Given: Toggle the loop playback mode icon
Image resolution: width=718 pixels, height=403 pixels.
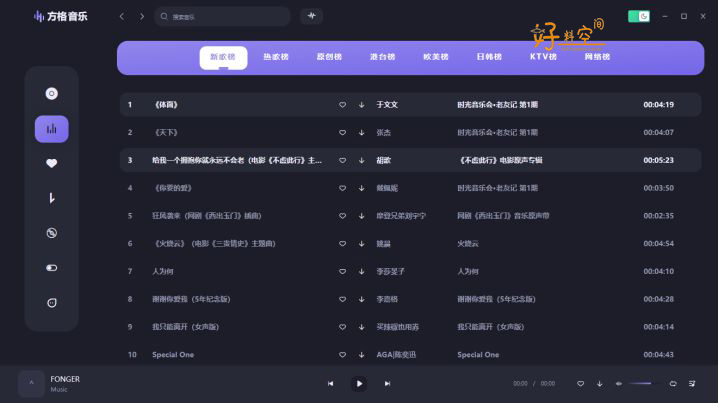Looking at the screenshot, I should [673, 384].
